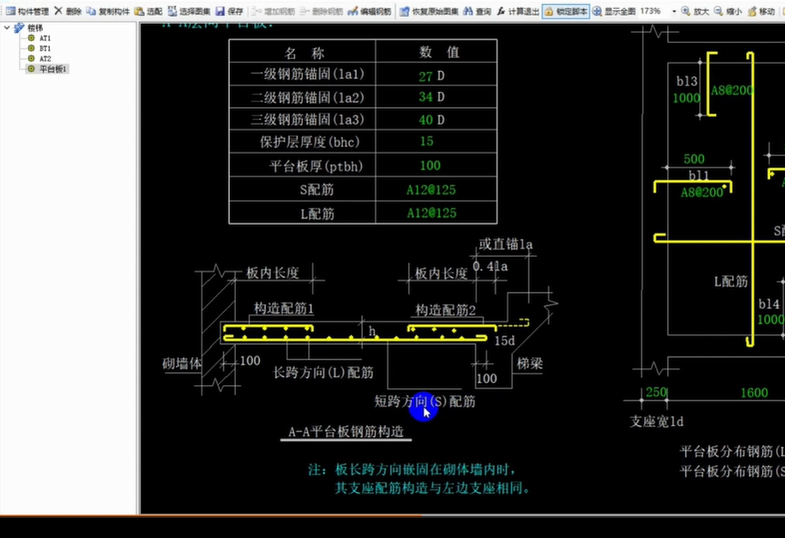785x538 pixels.
Task: Click 复制构件 copy component
Action: (x=108, y=11)
